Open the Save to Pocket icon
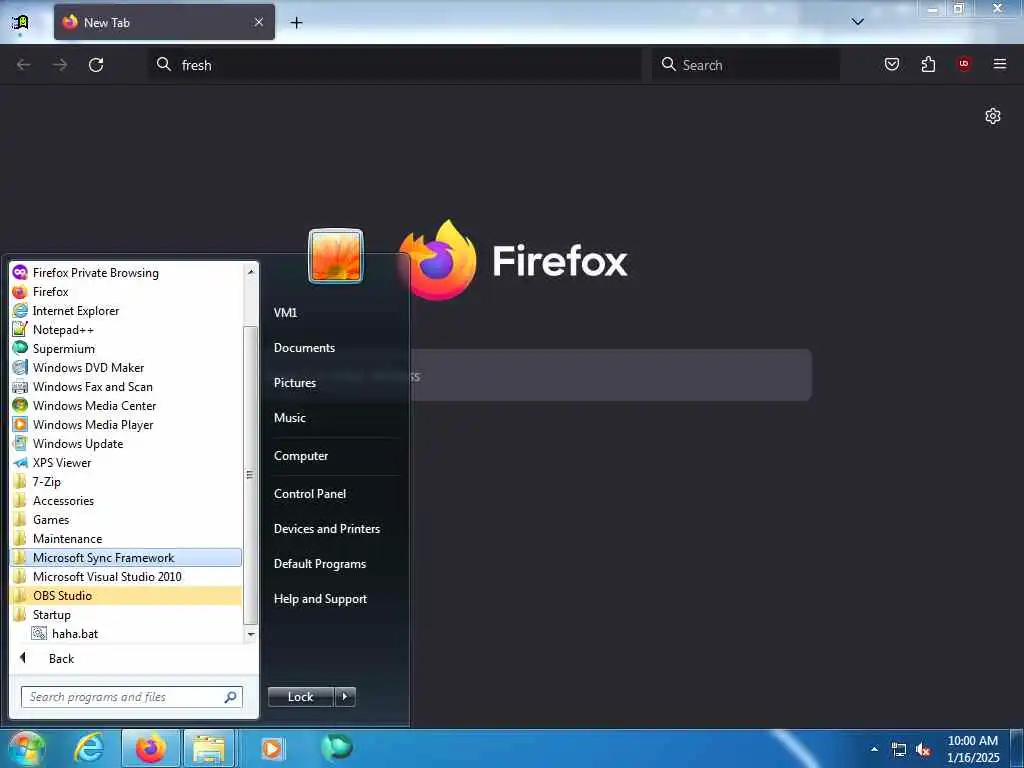 coord(891,64)
